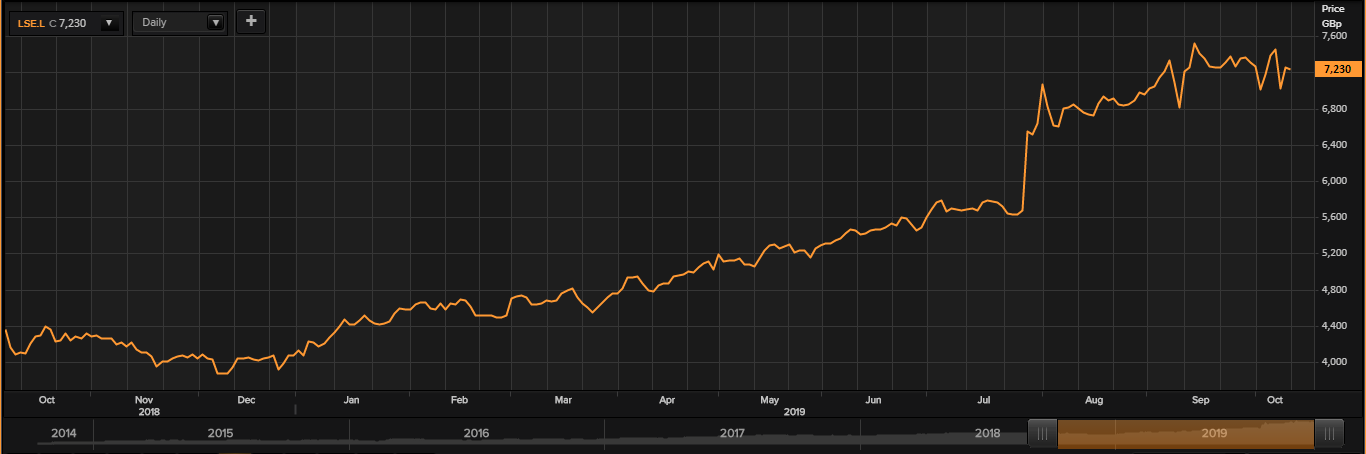Jump to 2018 in the timeline navigator
1366x454 pixels.
tap(988, 434)
